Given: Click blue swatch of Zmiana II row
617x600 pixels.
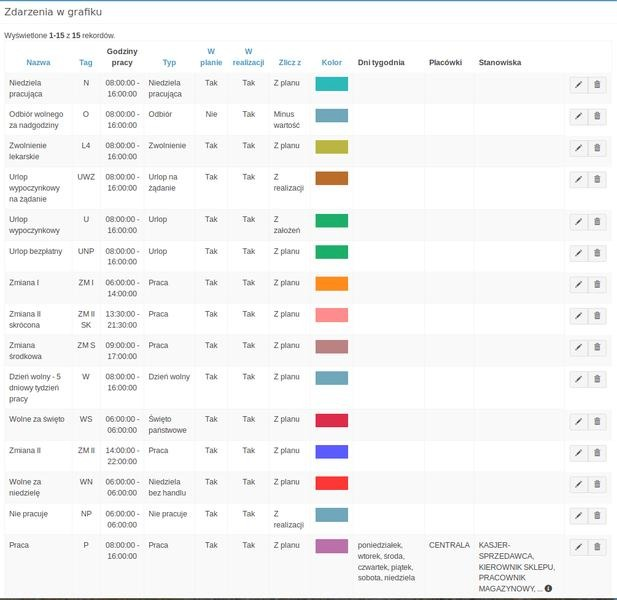Looking at the screenshot, I should click(332, 452).
